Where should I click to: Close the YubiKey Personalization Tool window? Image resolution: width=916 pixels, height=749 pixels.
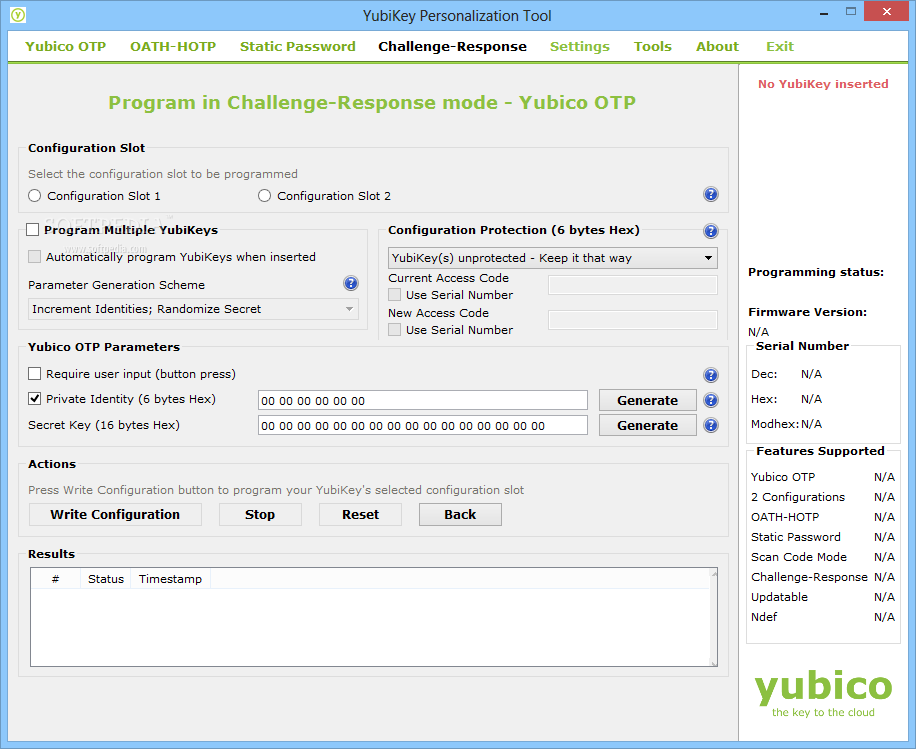pyautogui.click(x=886, y=12)
